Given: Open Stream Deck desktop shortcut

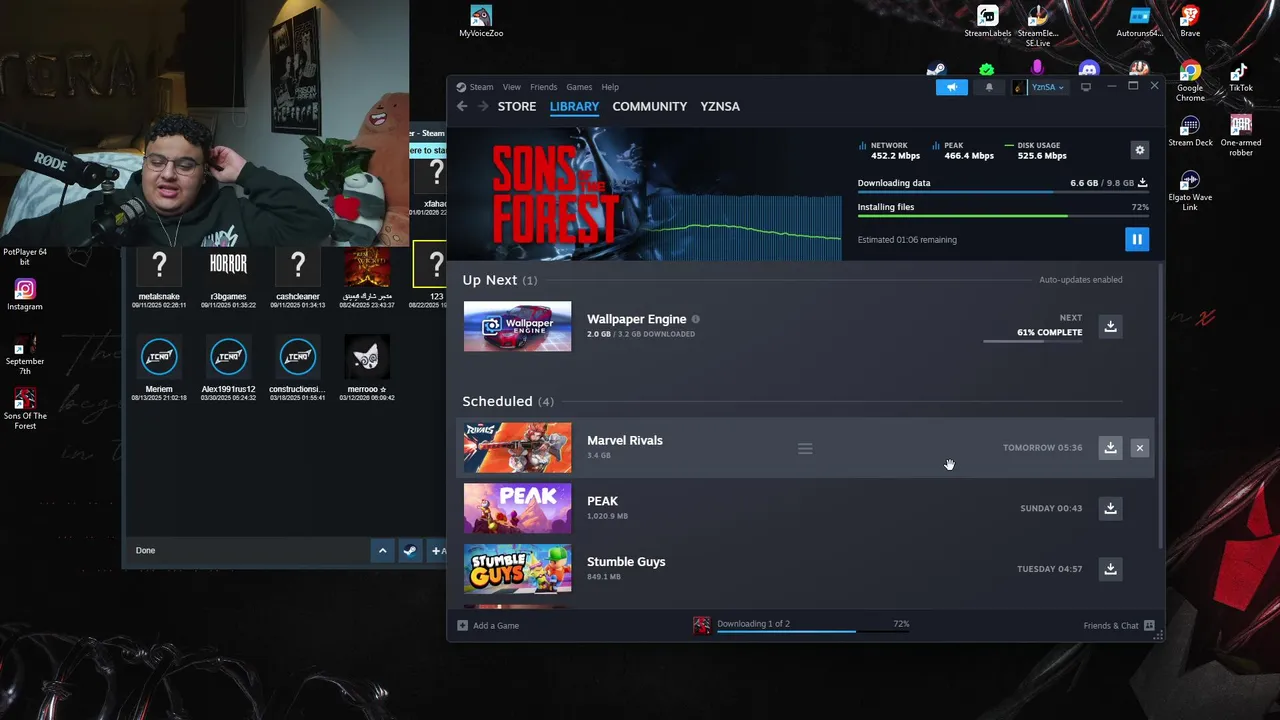Looking at the screenshot, I should click(x=1190, y=131).
